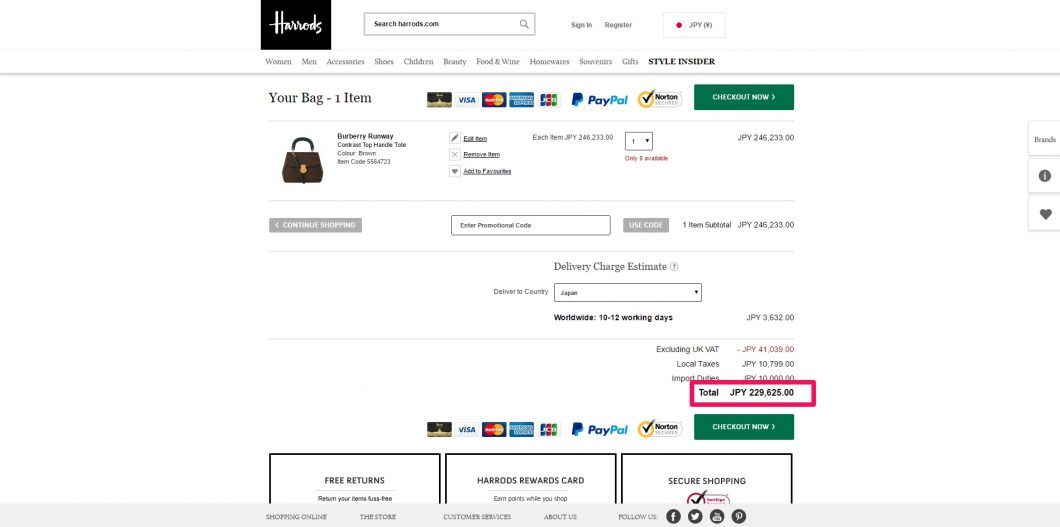This screenshot has height=527, width=1060.
Task: Open the Harrods Pinterest icon
Action: point(739,517)
